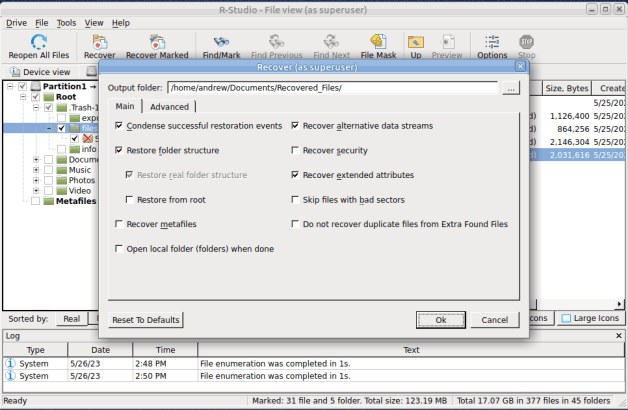Screen dimensions: 628x410
Task: Sort by Real button
Action: (72, 319)
